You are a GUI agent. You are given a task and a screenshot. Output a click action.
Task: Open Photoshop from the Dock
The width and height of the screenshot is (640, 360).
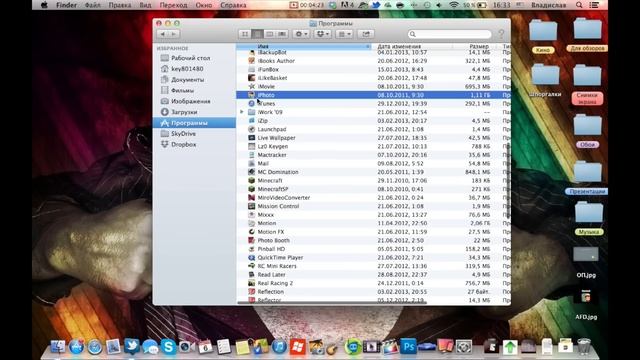coord(409,347)
